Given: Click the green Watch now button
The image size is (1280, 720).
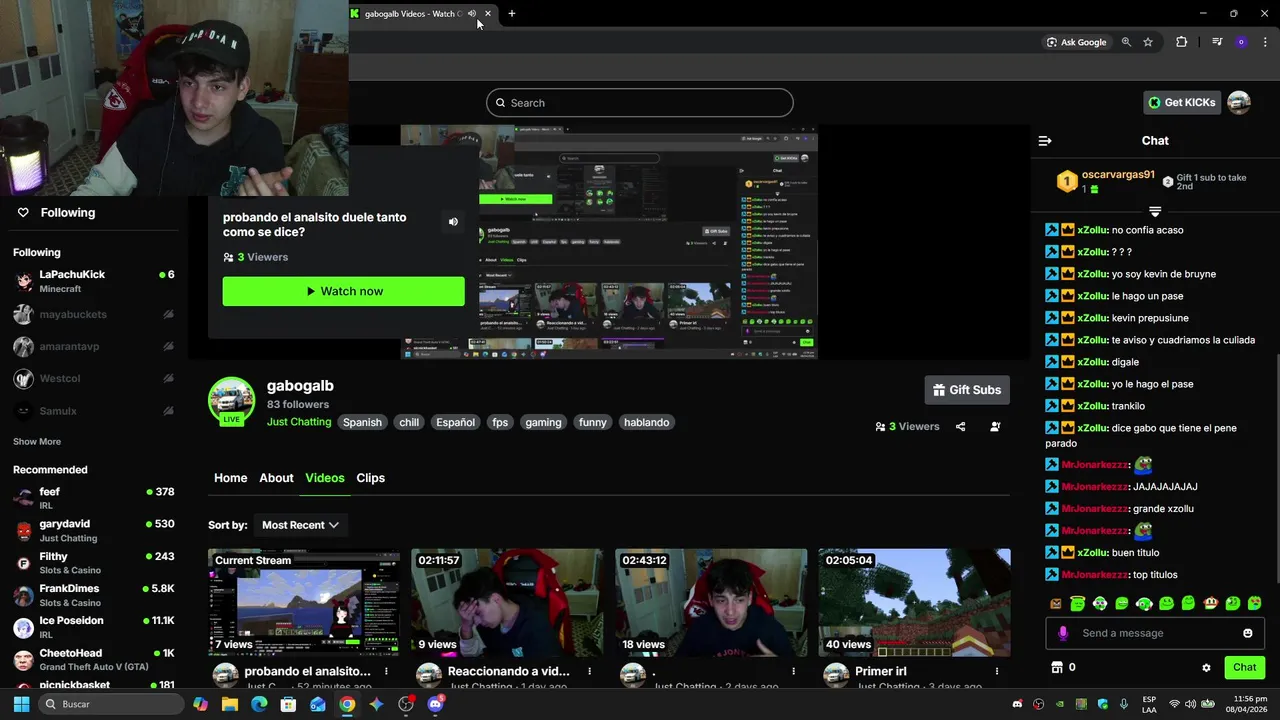Looking at the screenshot, I should [343, 291].
